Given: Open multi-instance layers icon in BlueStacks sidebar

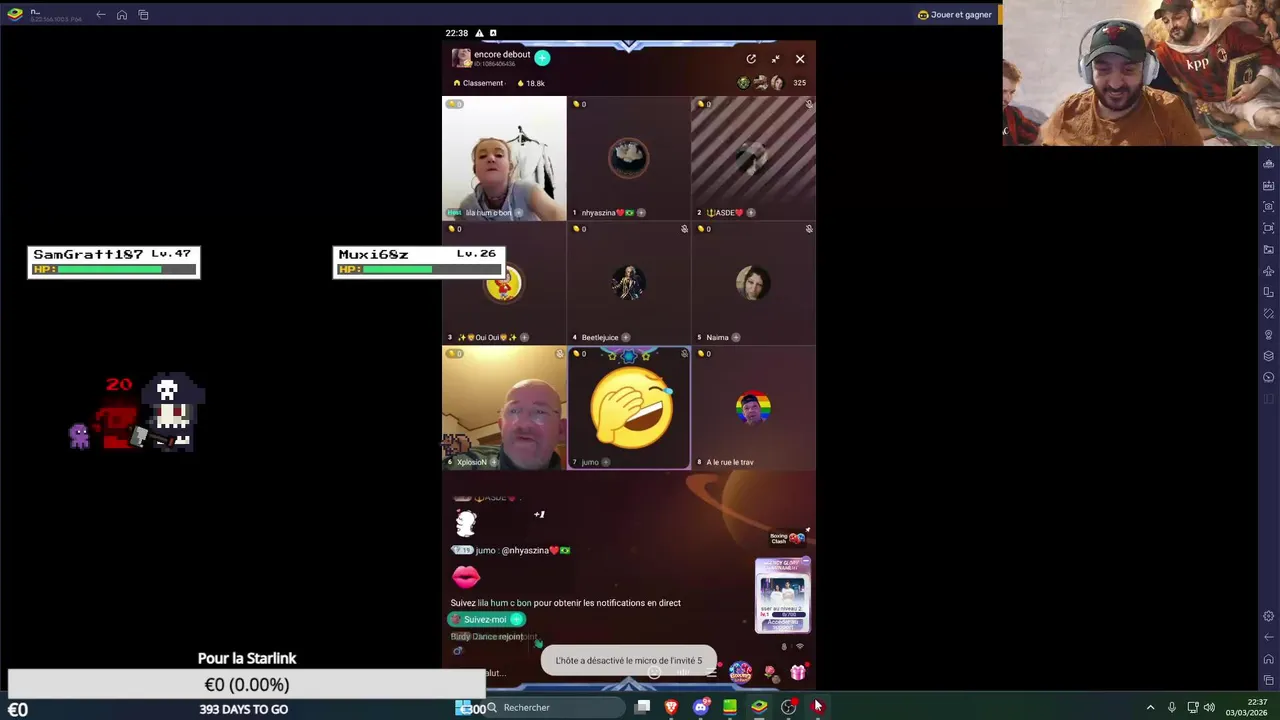Looking at the screenshot, I should pos(1269,356).
